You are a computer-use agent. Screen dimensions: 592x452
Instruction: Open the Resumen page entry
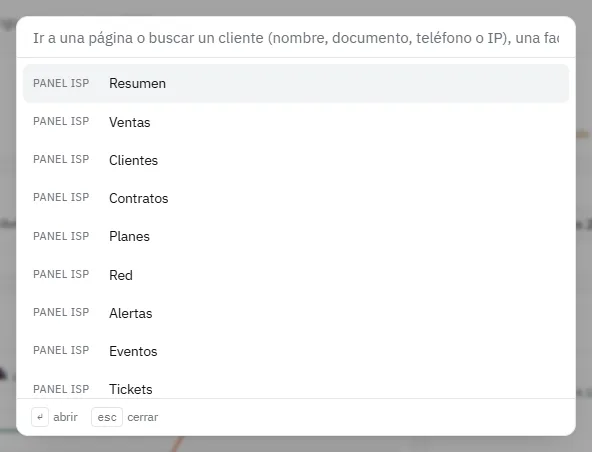click(296, 83)
